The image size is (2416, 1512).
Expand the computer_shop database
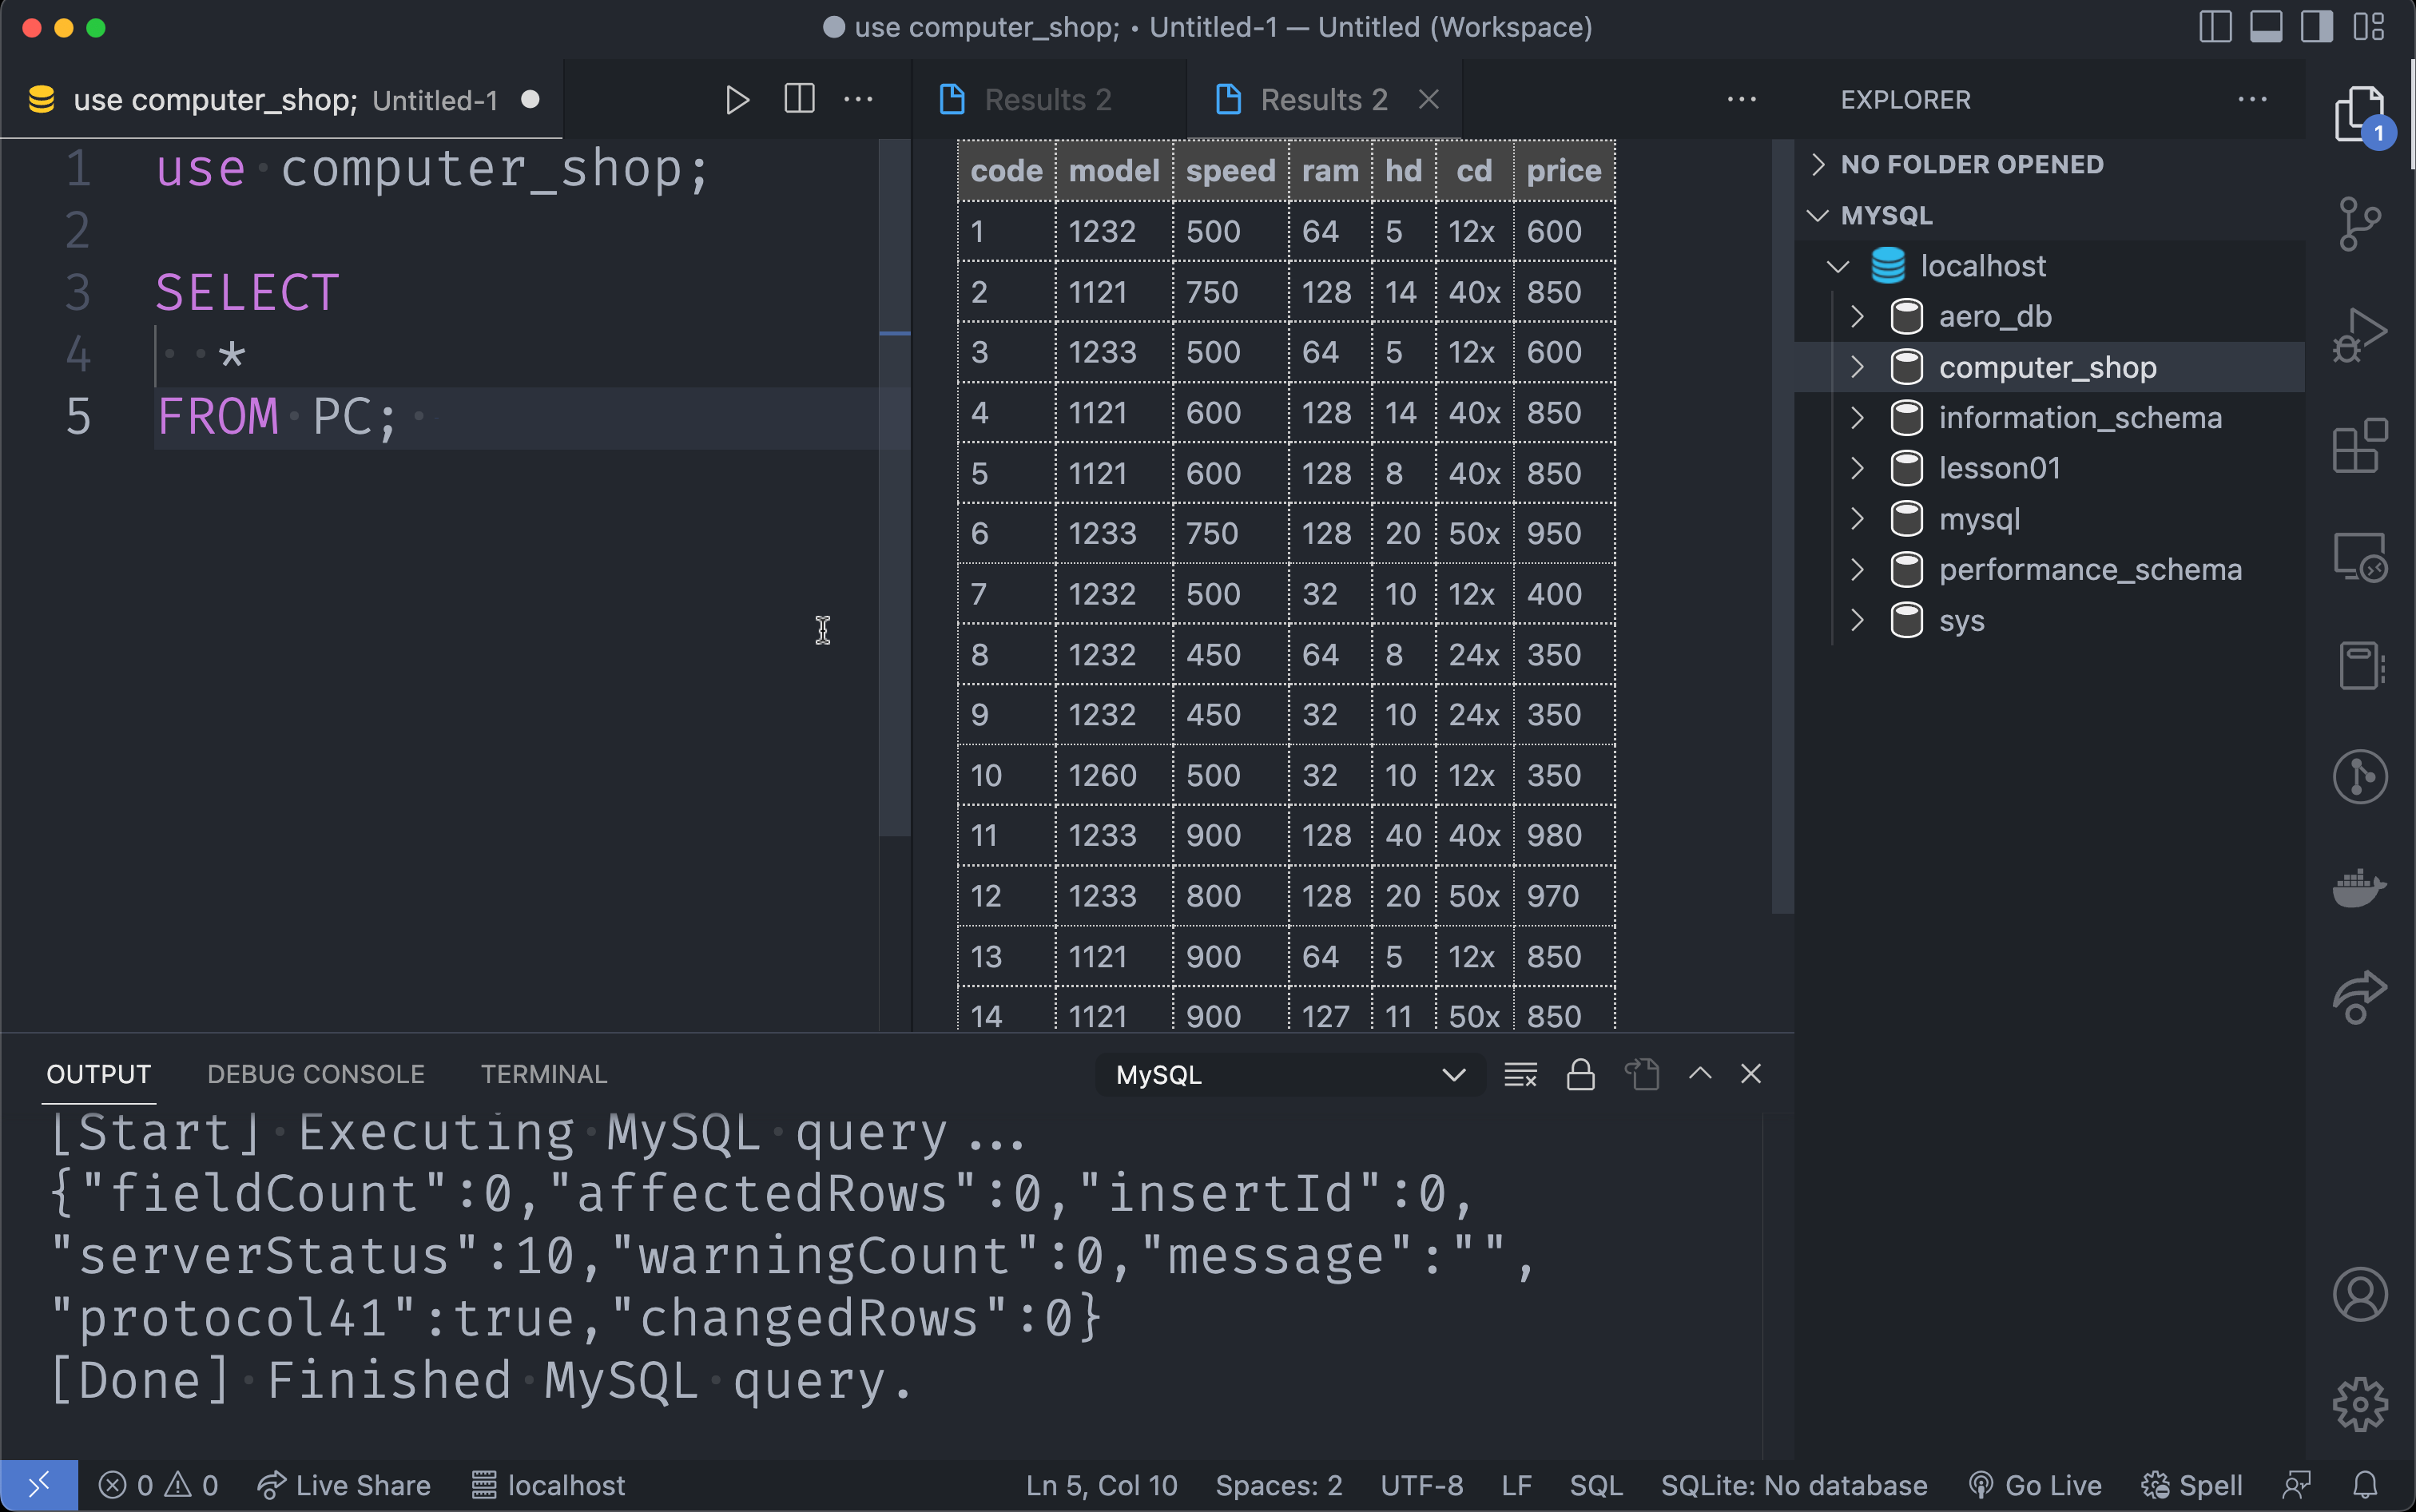[x=1858, y=367]
